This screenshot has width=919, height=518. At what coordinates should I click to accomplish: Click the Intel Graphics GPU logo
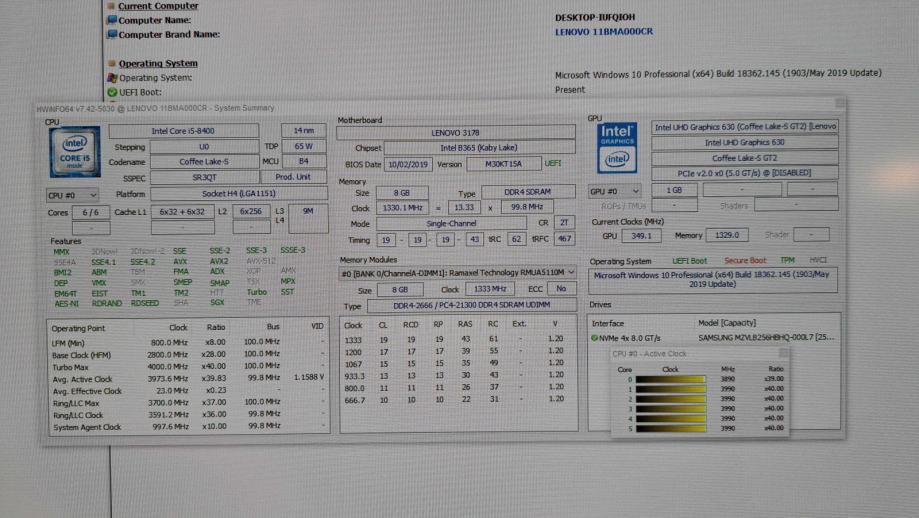tap(617, 149)
